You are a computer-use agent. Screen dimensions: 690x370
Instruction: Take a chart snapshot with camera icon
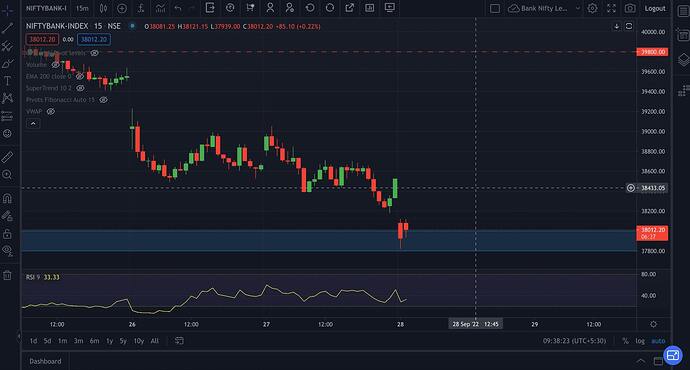tap(630, 8)
